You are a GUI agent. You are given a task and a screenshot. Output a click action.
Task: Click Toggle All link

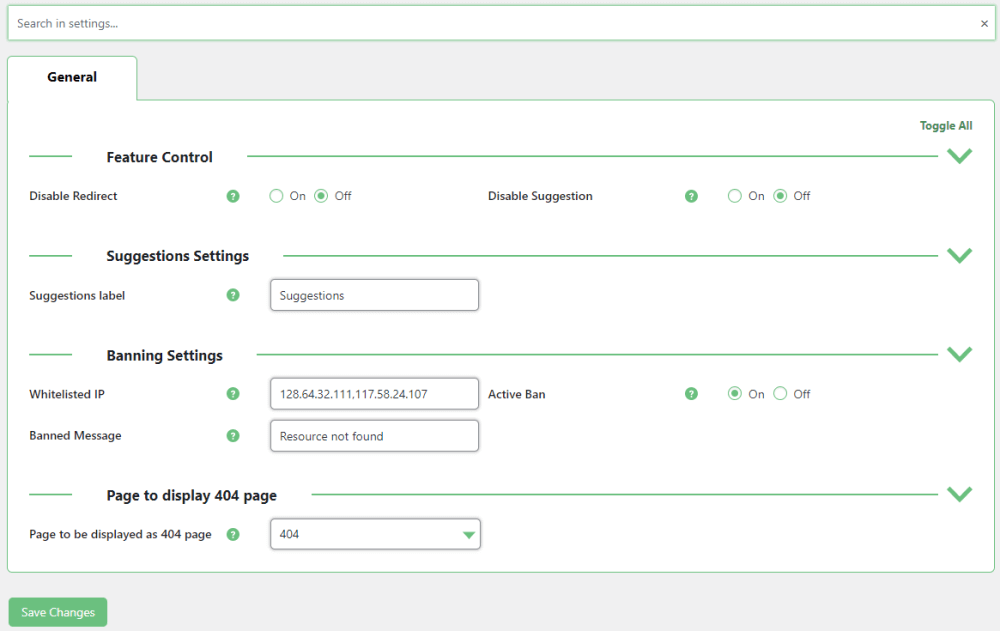[946, 126]
